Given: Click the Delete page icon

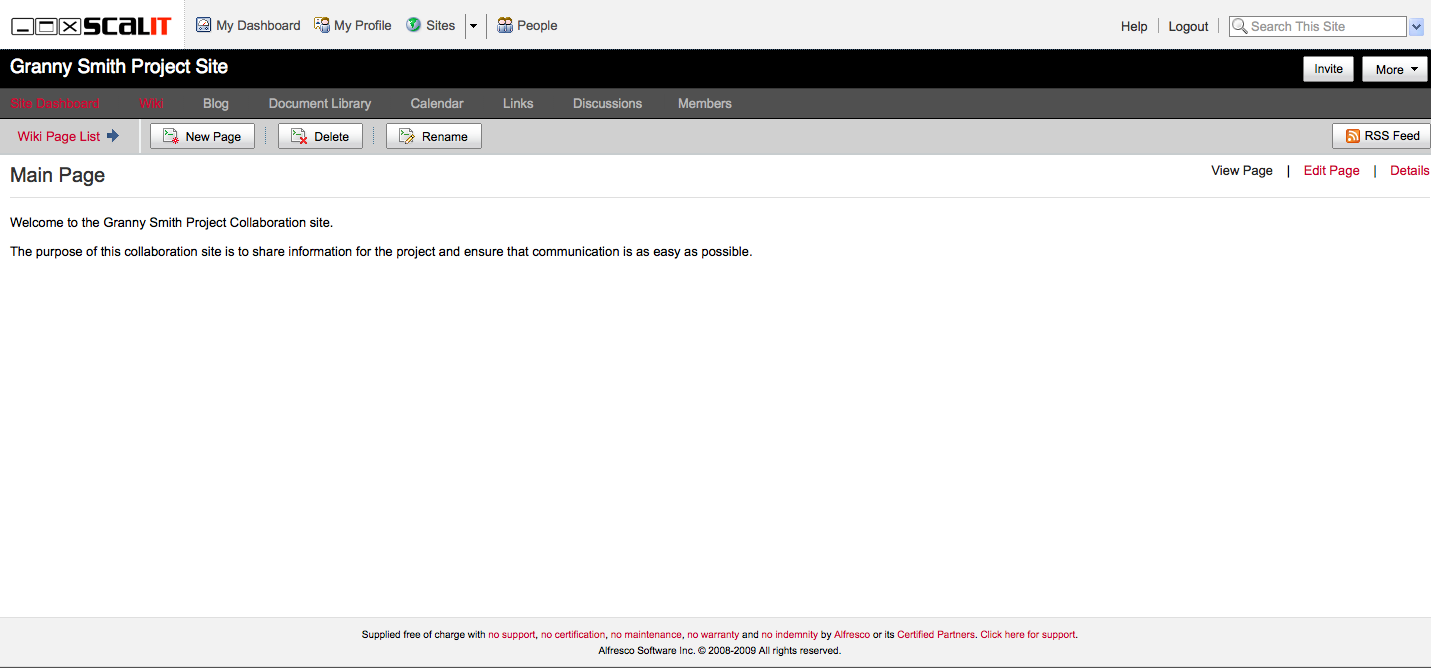Looking at the screenshot, I should [299, 136].
